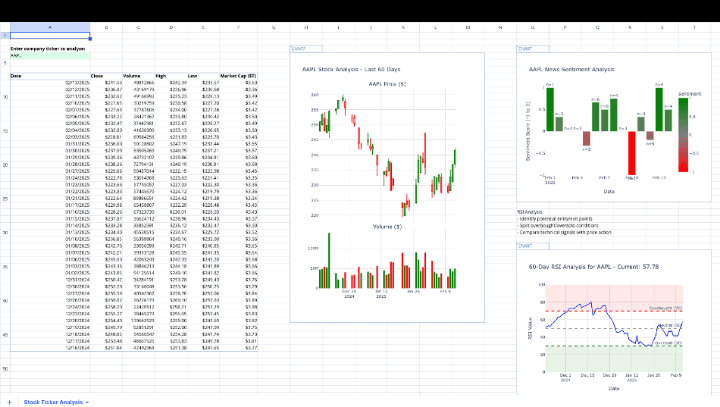This screenshot has width=720, height=407.
Task: Click the CHART label above the sentiment chart
Action: (533, 49)
